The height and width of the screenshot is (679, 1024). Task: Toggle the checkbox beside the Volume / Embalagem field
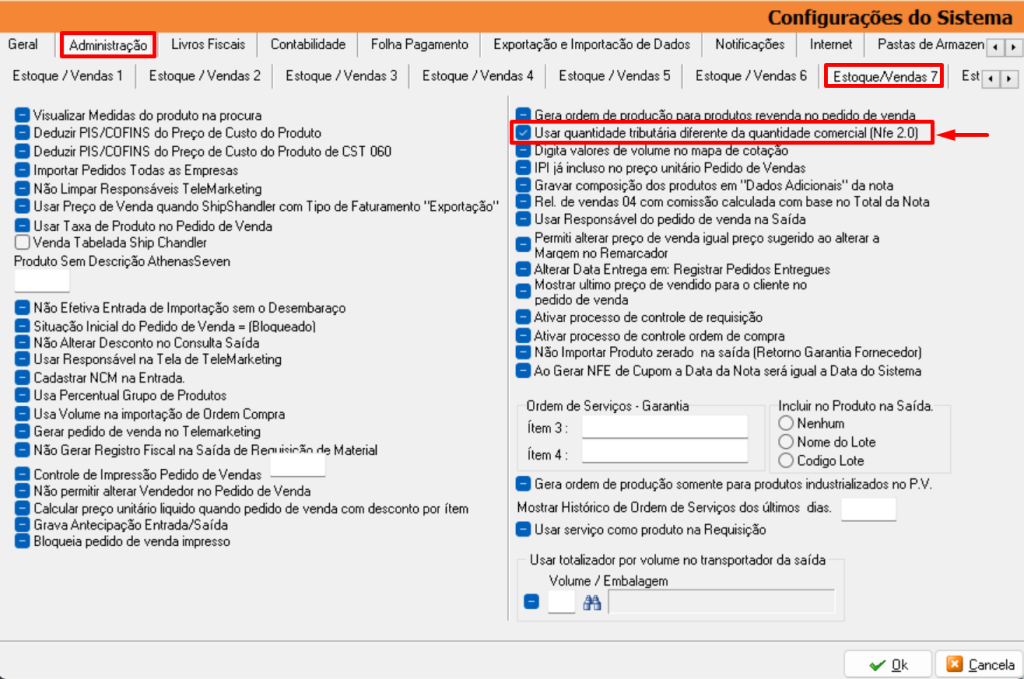(x=532, y=601)
